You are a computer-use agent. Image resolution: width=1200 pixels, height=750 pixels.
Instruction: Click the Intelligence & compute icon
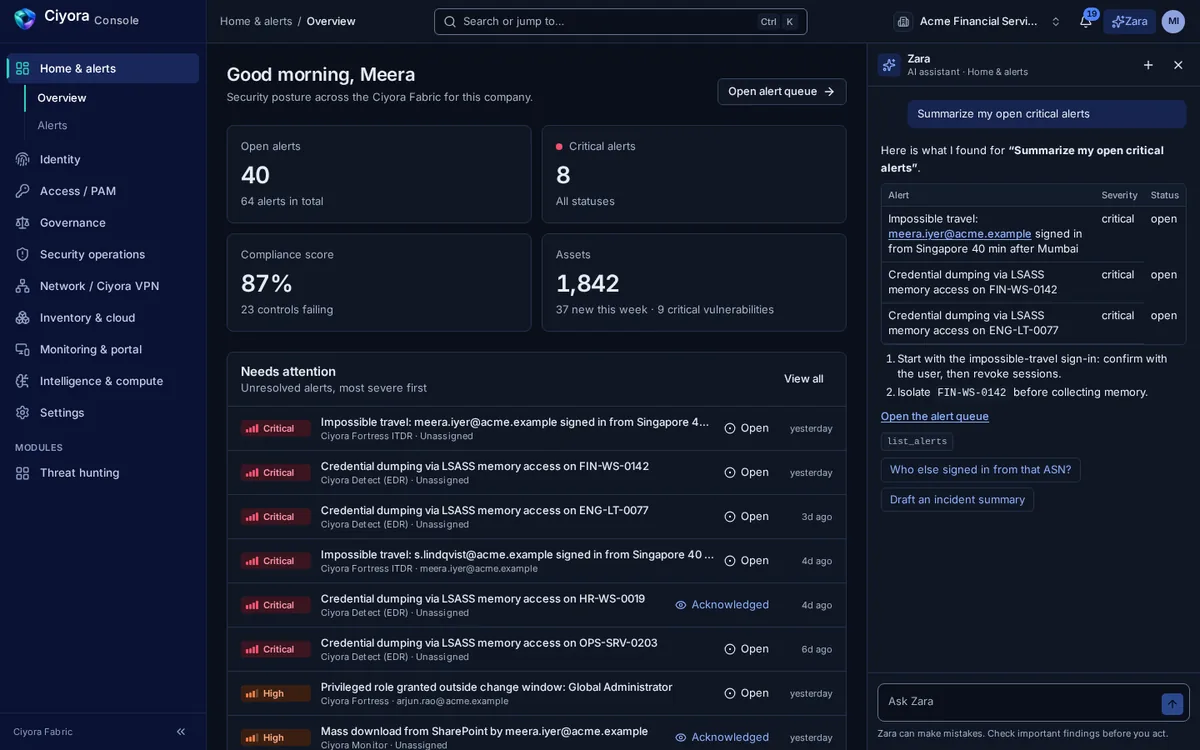[x=22, y=381]
